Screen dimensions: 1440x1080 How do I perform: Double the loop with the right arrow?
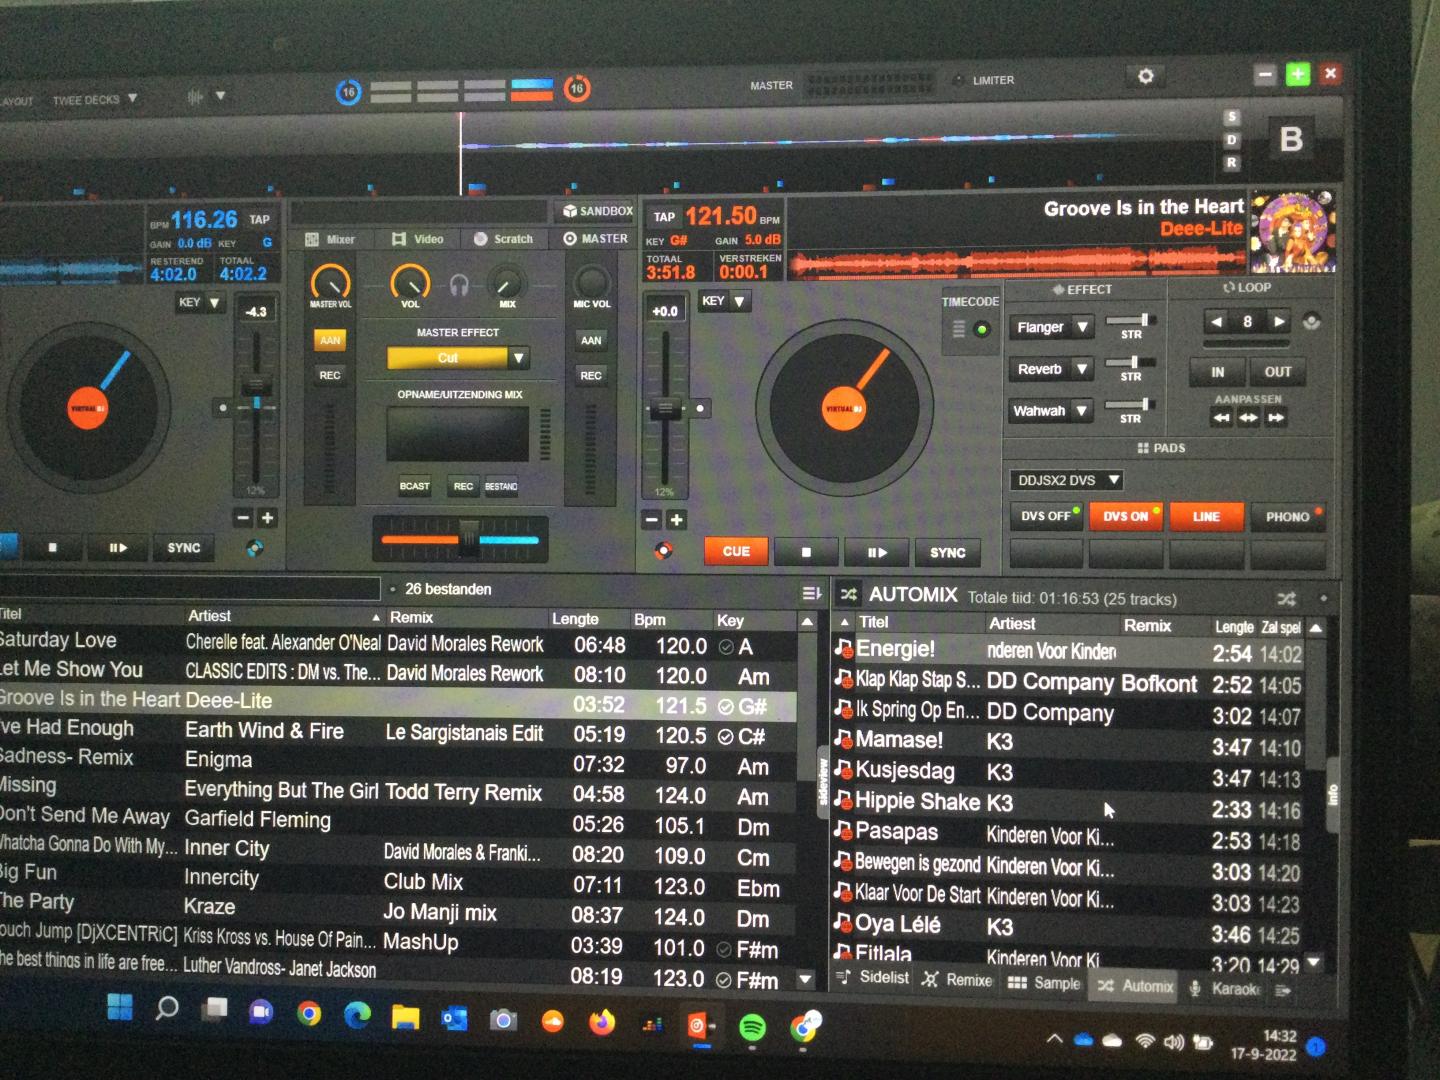point(1278,321)
